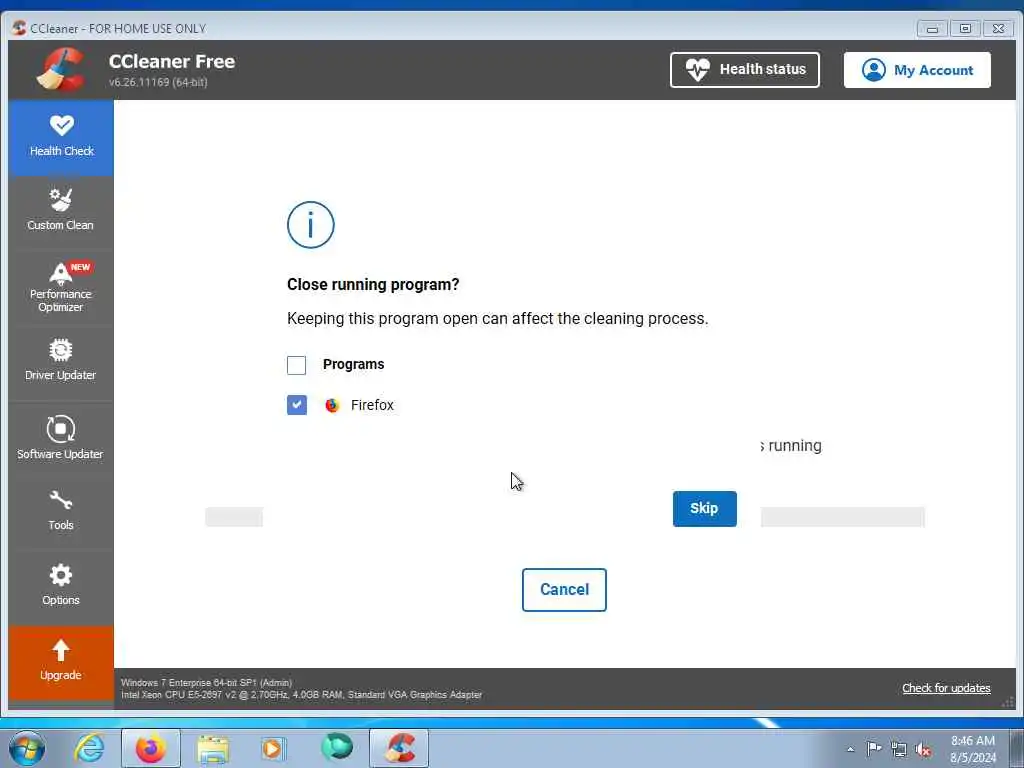Click the taskbar clock 8:46 AM

972,749
